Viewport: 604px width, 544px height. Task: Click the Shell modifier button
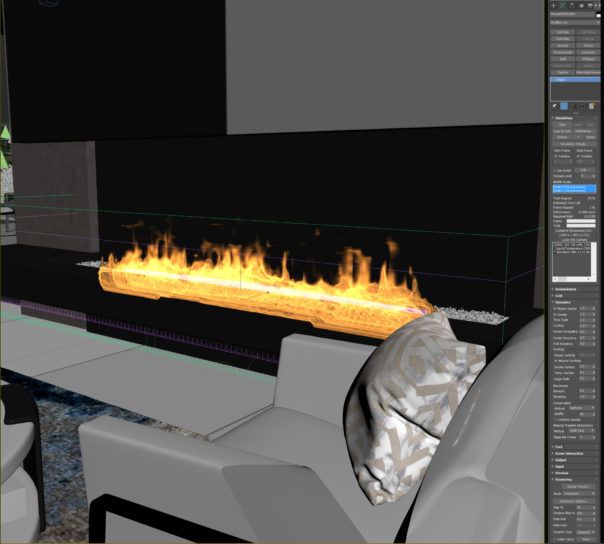[563, 59]
